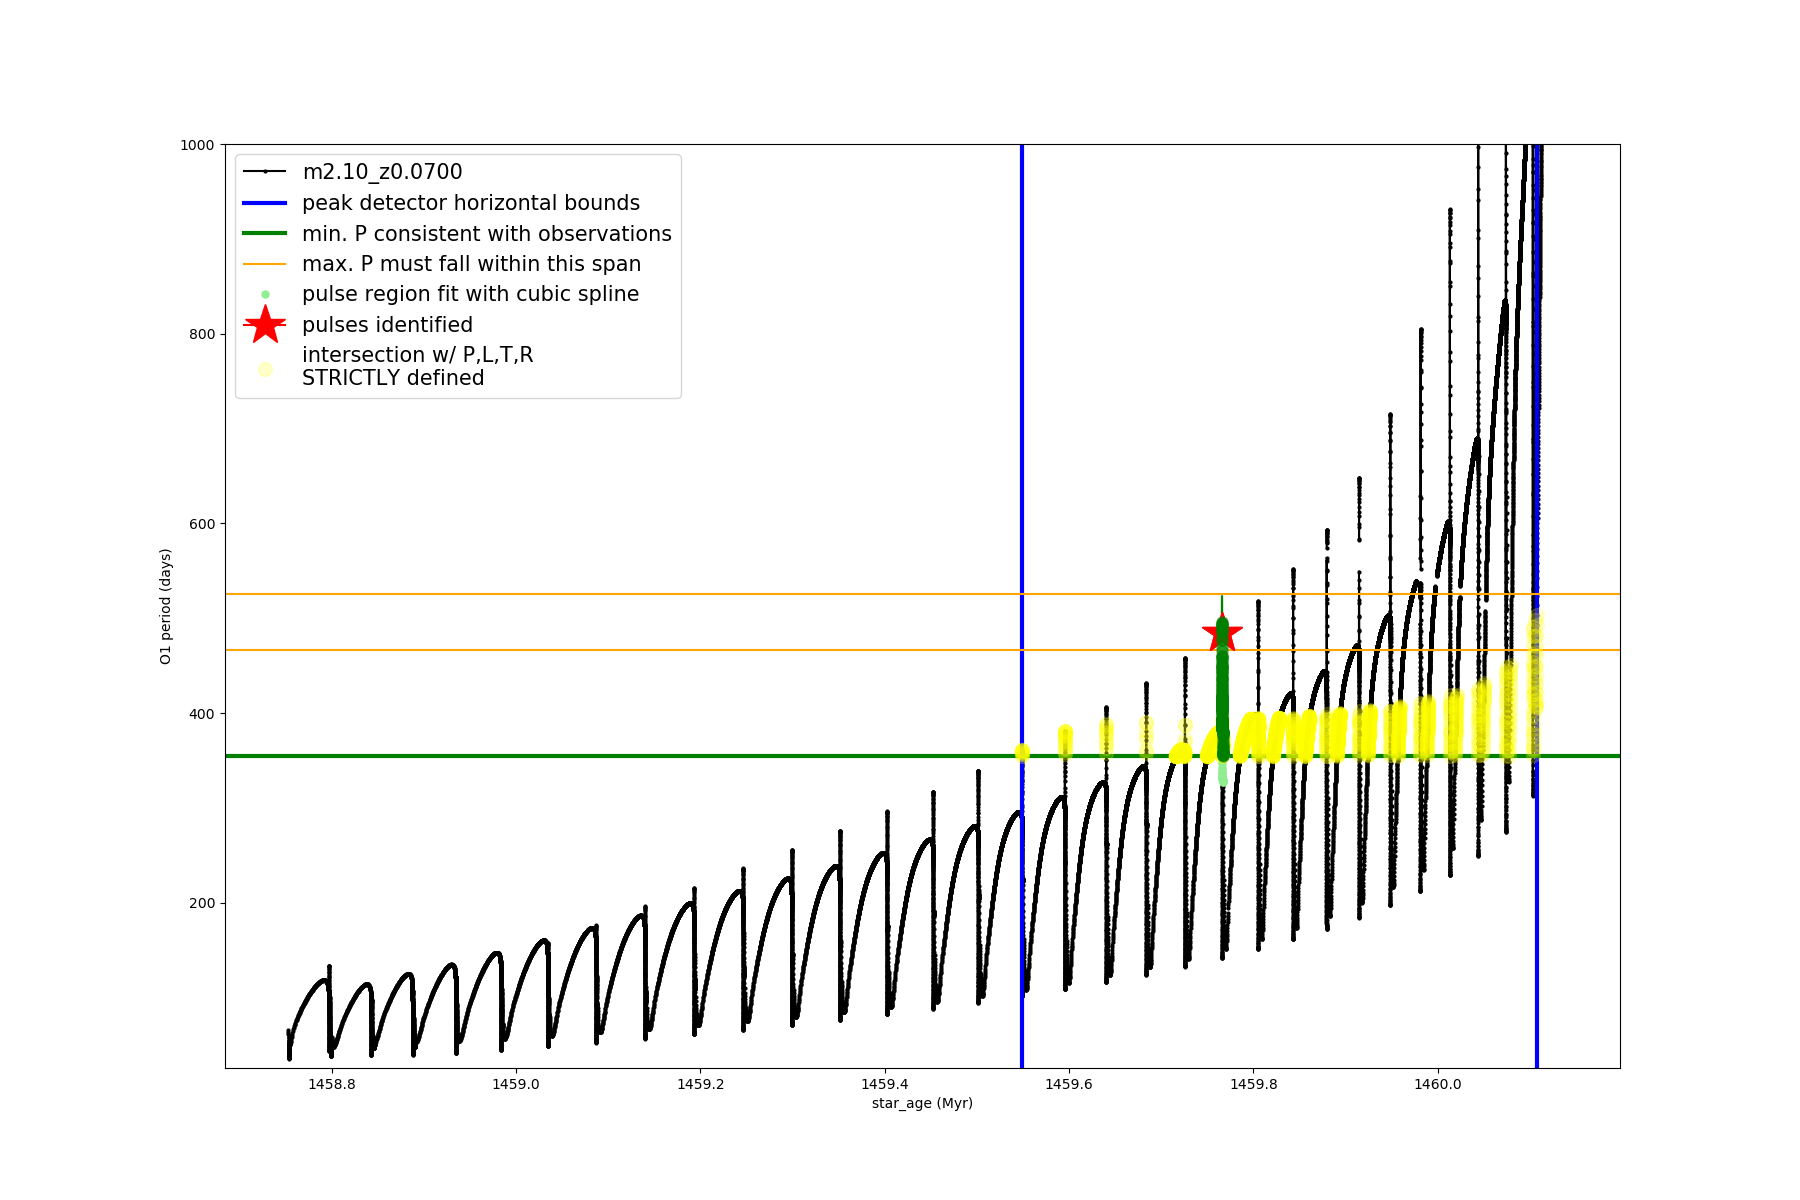Click the orange line swatch in the legend
1800x1200 pixels.
(265, 264)
